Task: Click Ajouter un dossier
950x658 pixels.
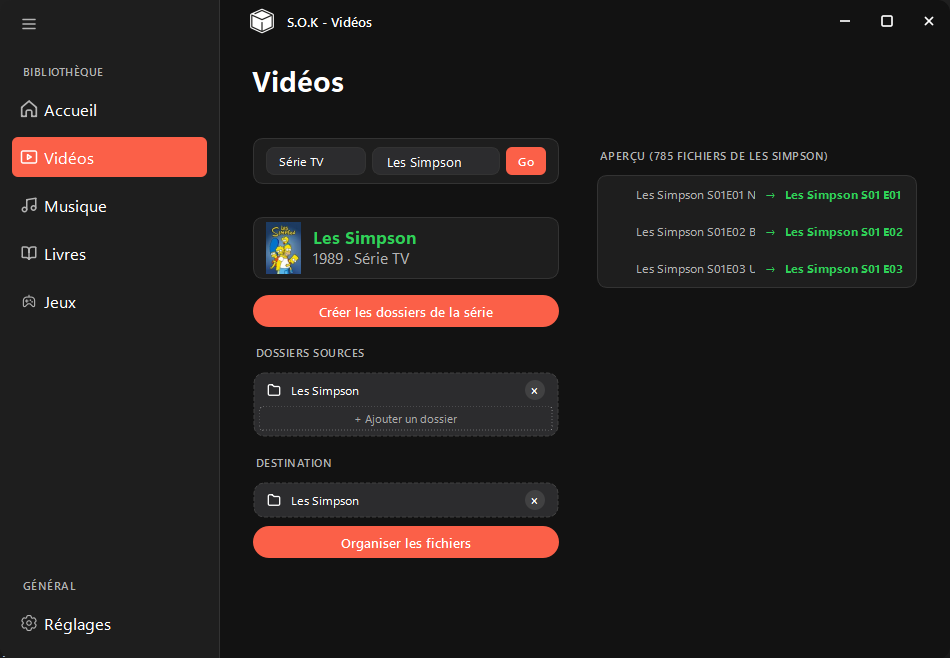Action: pos(406,419)
